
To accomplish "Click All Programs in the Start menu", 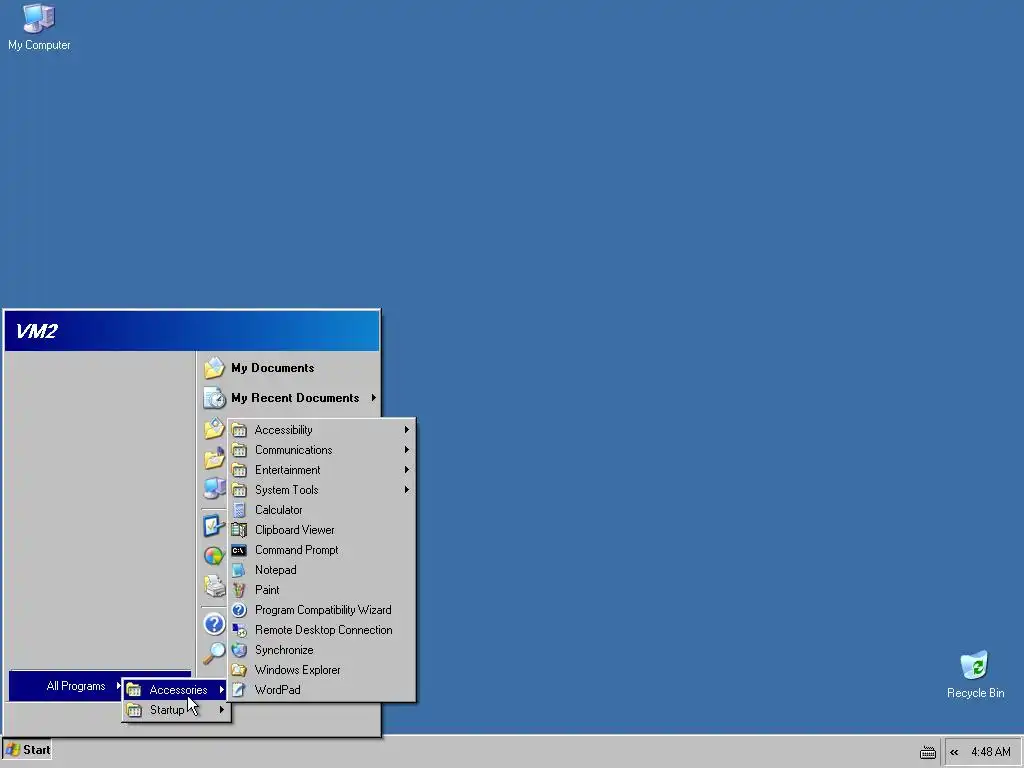I will click(76, 686).
